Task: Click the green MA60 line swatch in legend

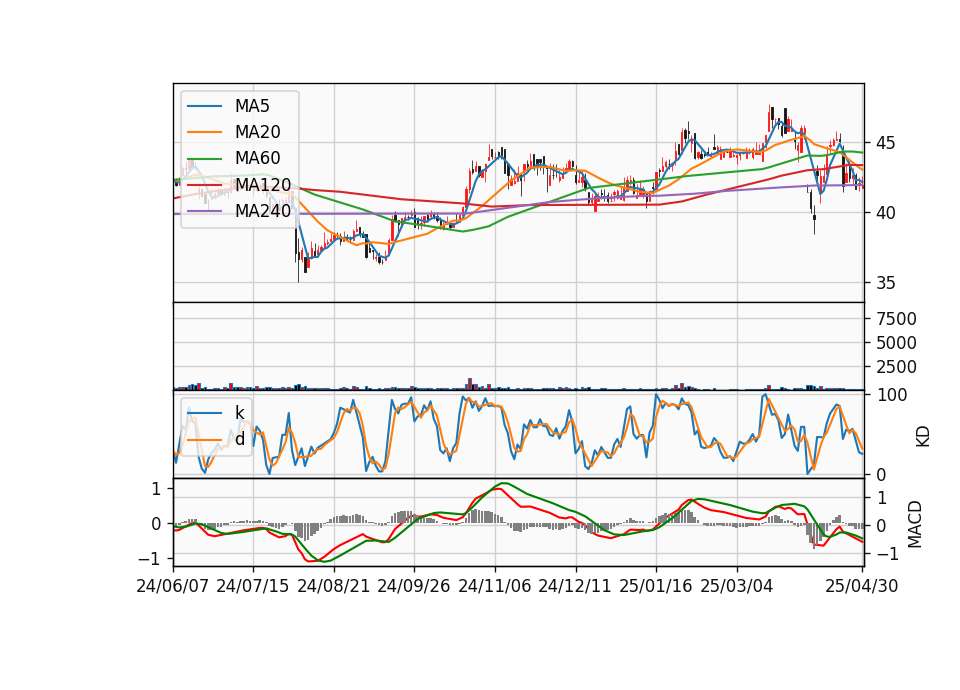Action: pyautogui.click(x=205, y=159)
